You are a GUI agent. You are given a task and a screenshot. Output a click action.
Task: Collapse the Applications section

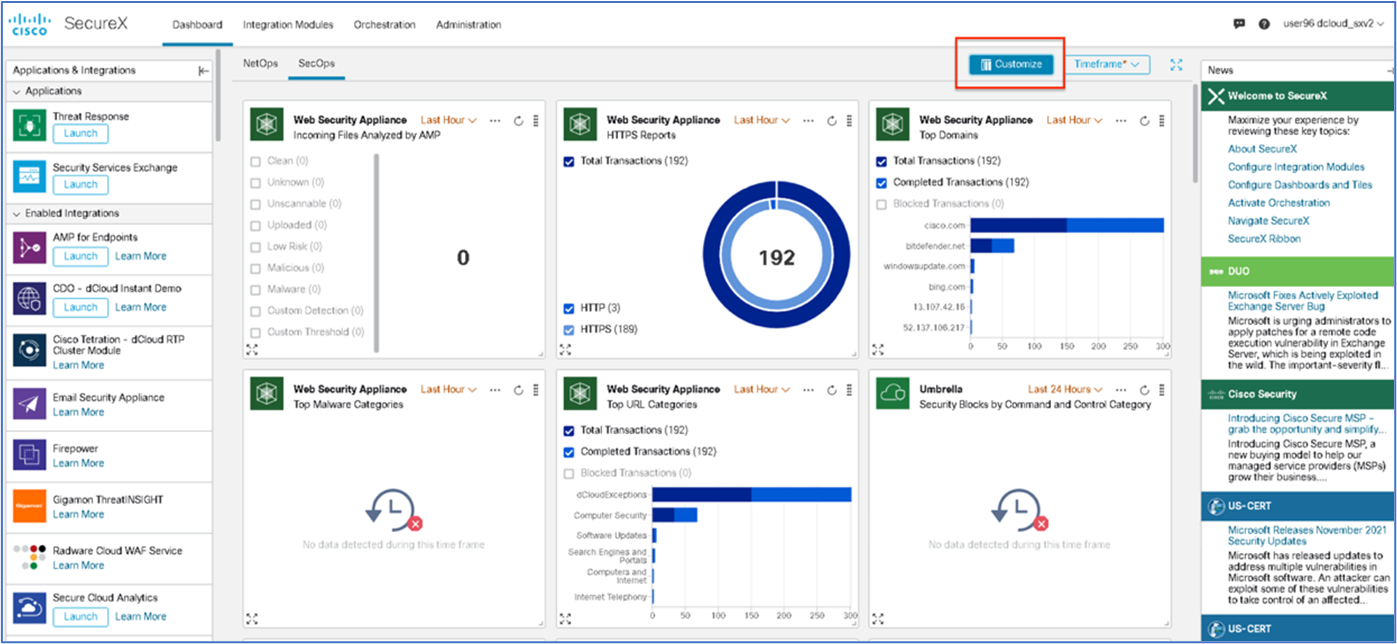17,91
